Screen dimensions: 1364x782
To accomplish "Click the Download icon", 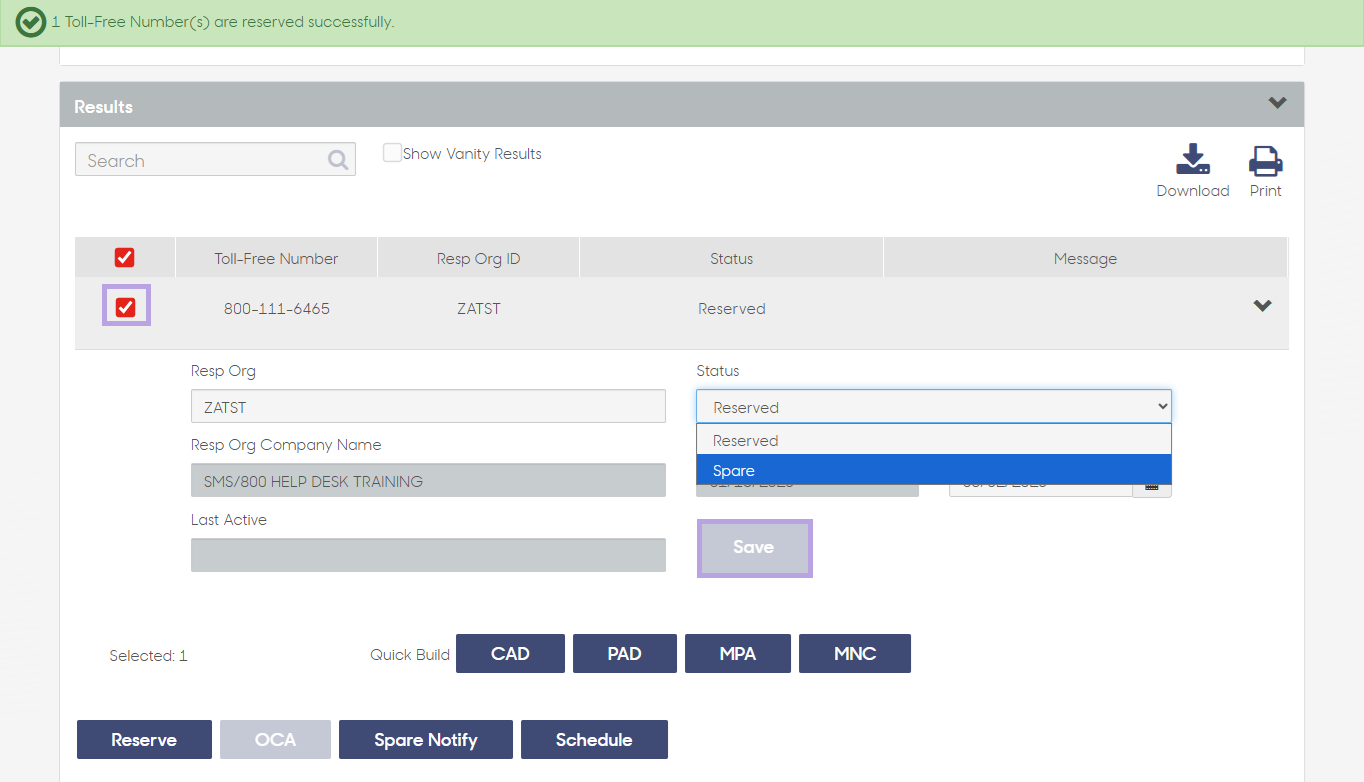I will click(1193, 160).
